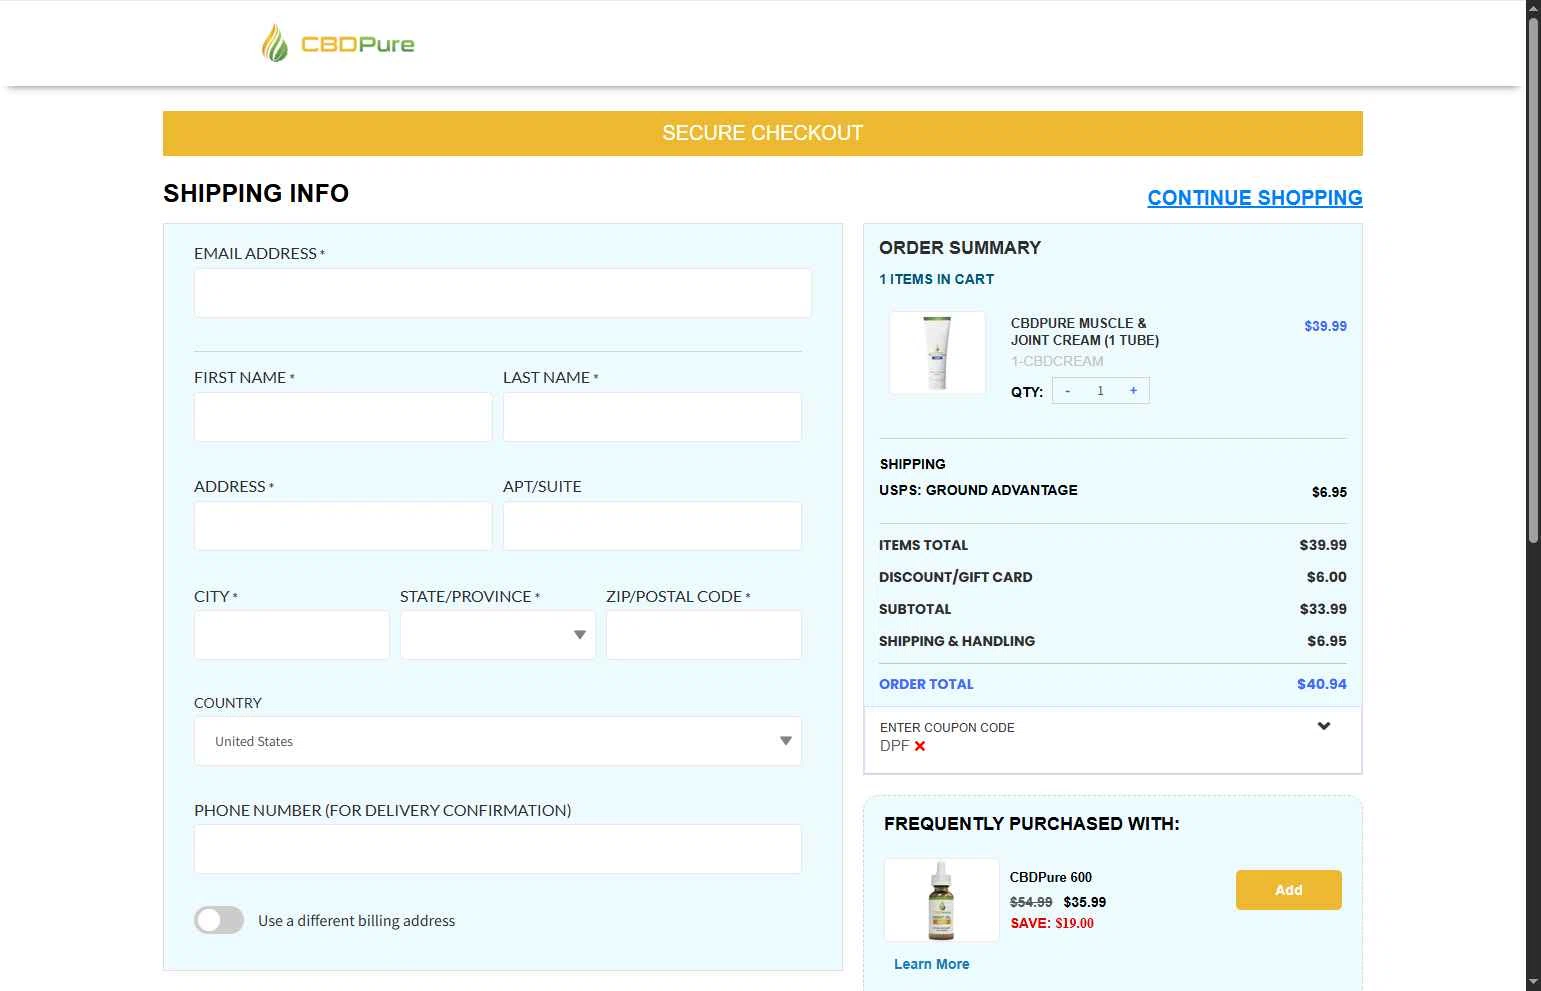Image resolution: width=1541 pixels, height=991 pixels.
Task: Click the Muscle & Joint Cream thumbnail
Action: point(937,352)
